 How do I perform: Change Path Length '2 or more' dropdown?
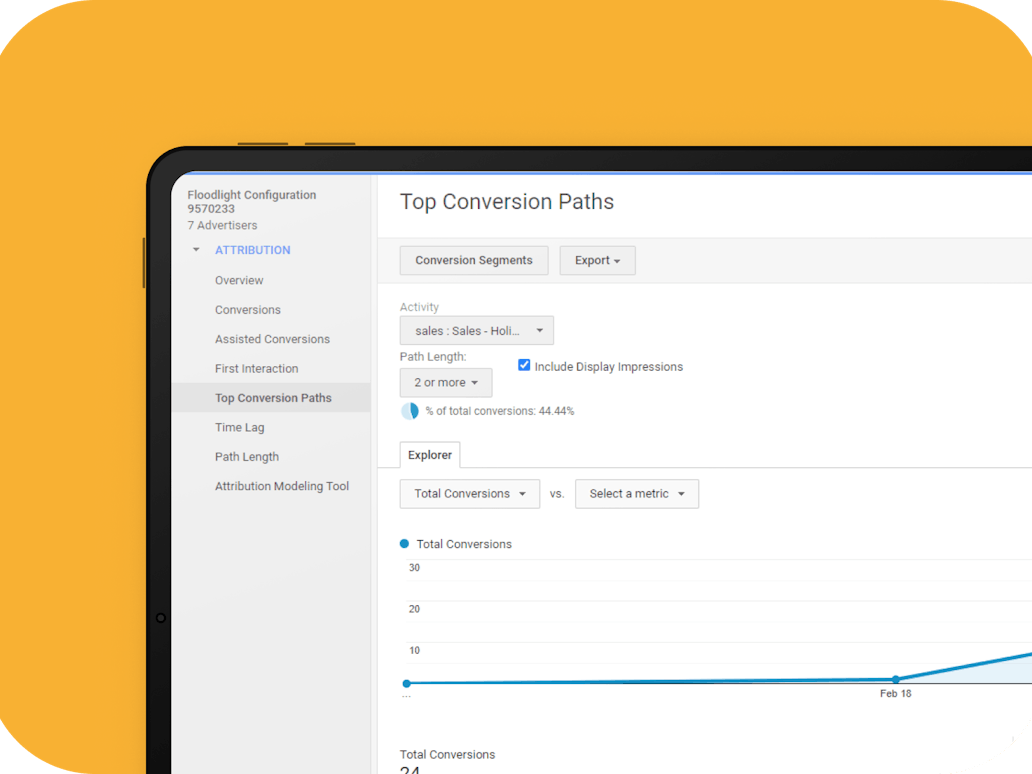pyautogui.click(x=446, y=382)
